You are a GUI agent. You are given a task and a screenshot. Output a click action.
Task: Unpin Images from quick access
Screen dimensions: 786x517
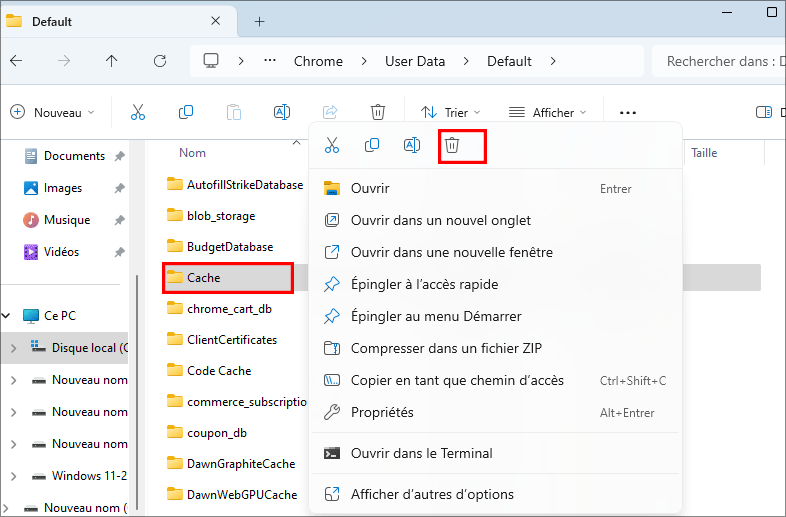[x=119, y=189]
